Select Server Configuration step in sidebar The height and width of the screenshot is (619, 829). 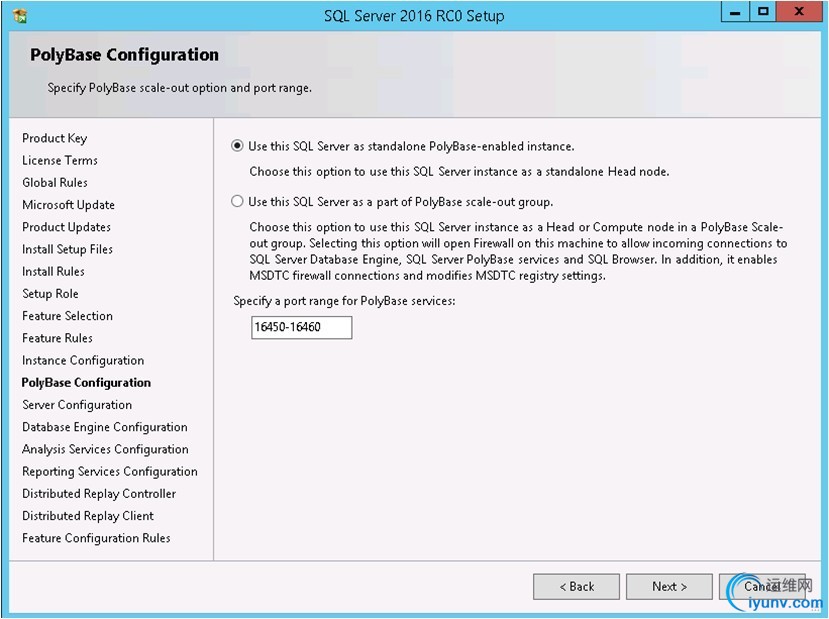pos(77,405)
